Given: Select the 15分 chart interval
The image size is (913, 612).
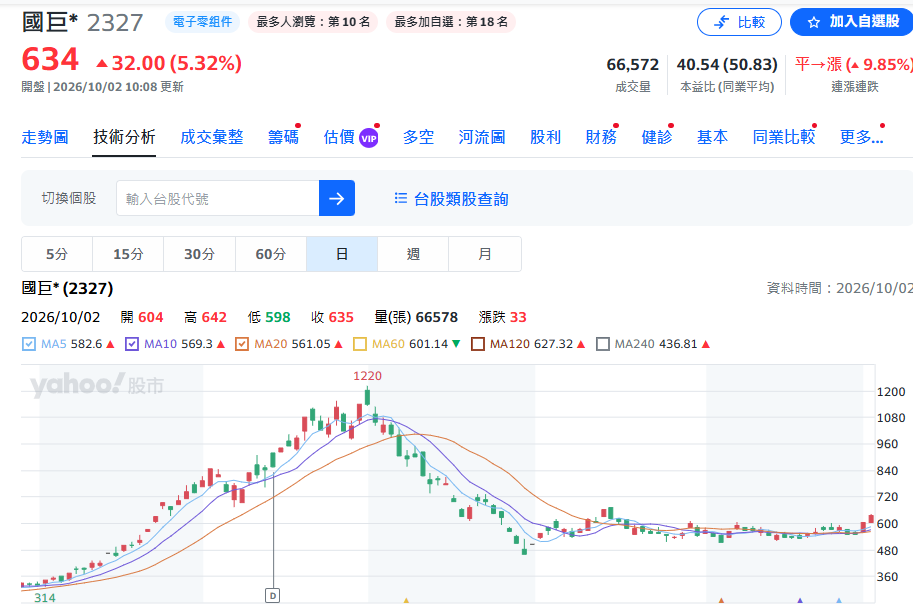Looking at the screenshot, I should click(128, 254).
